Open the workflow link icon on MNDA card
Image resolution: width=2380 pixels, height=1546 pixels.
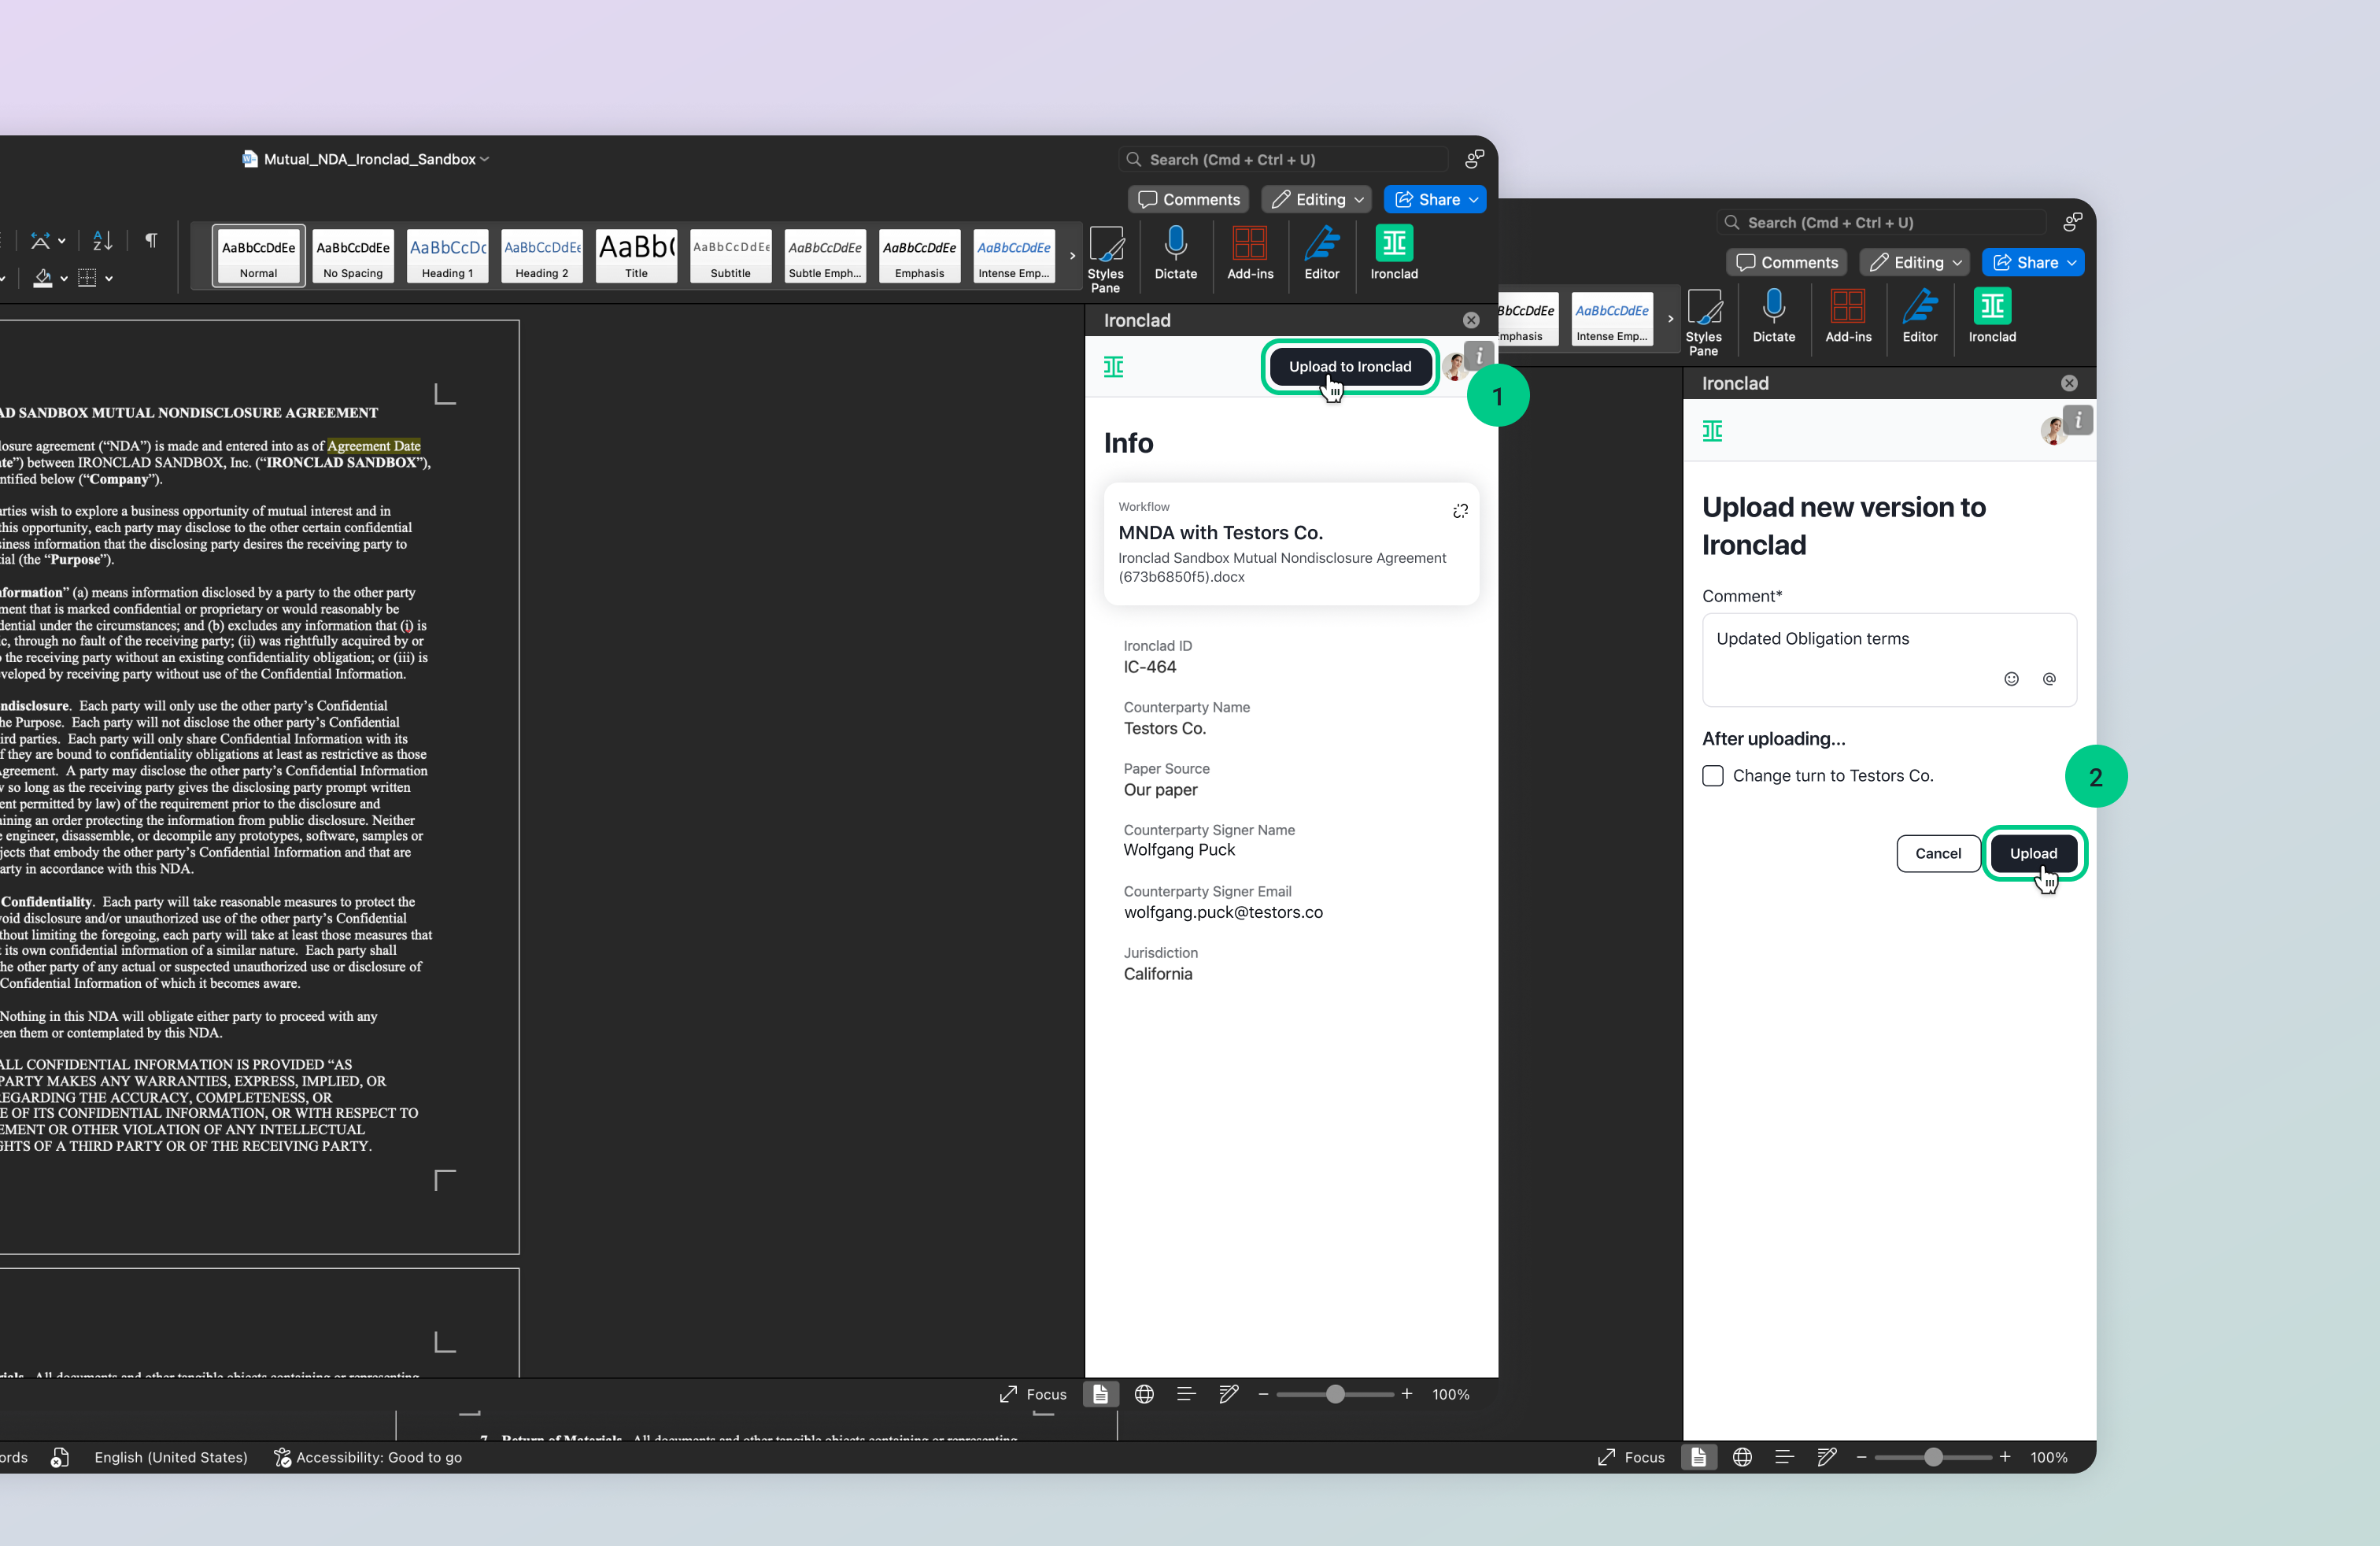tap(1460, 511)
